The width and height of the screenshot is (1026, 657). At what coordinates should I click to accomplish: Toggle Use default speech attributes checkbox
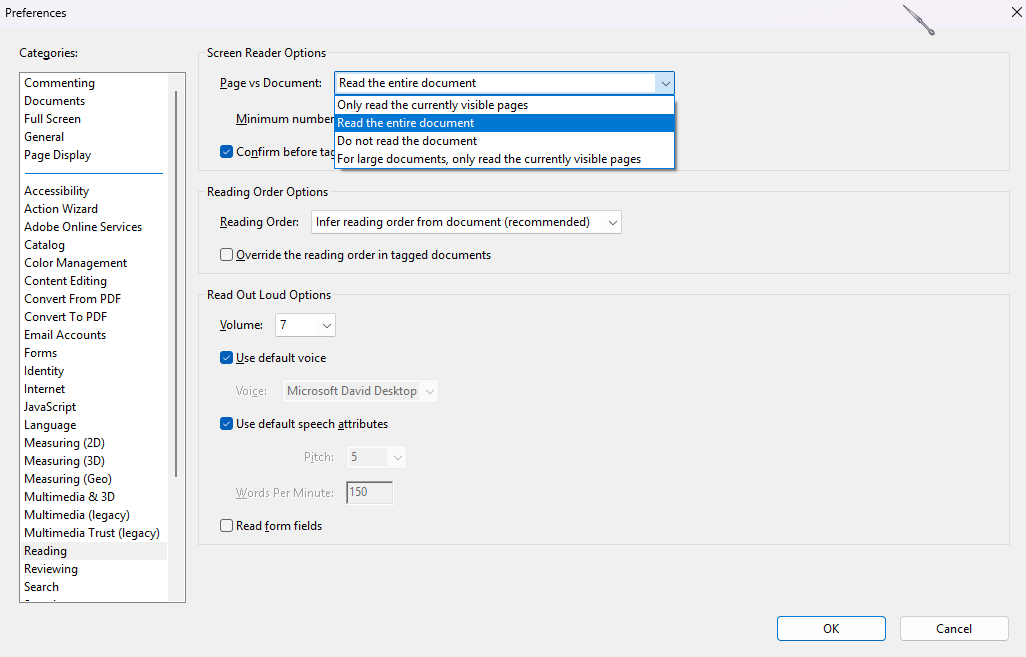point(226,424)
